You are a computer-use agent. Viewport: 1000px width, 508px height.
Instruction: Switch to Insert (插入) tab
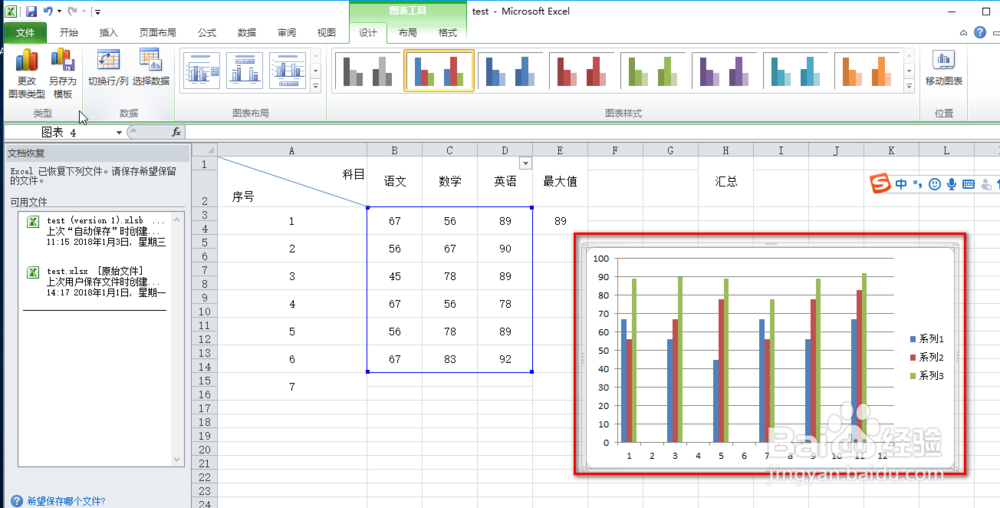(109, 33)
